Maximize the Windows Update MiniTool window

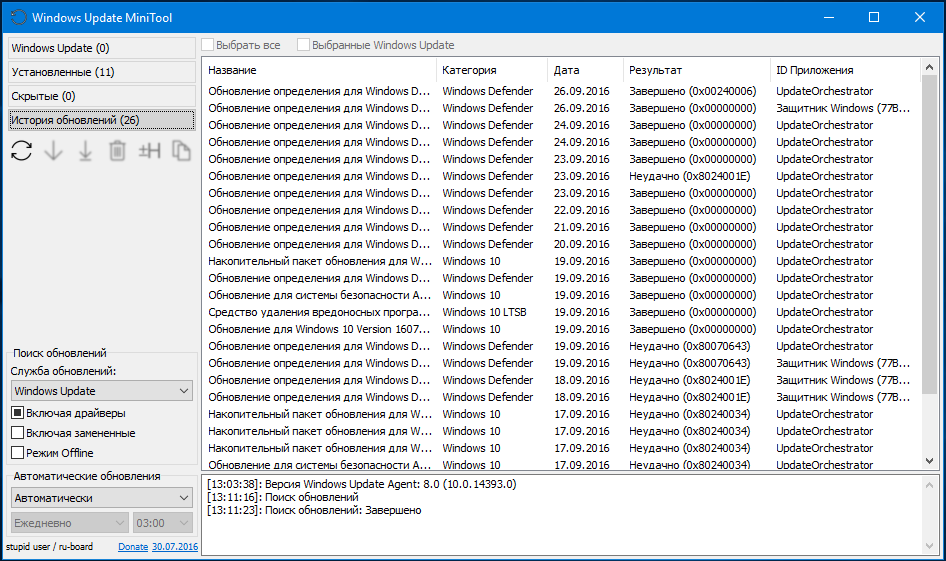click(874, 17)
